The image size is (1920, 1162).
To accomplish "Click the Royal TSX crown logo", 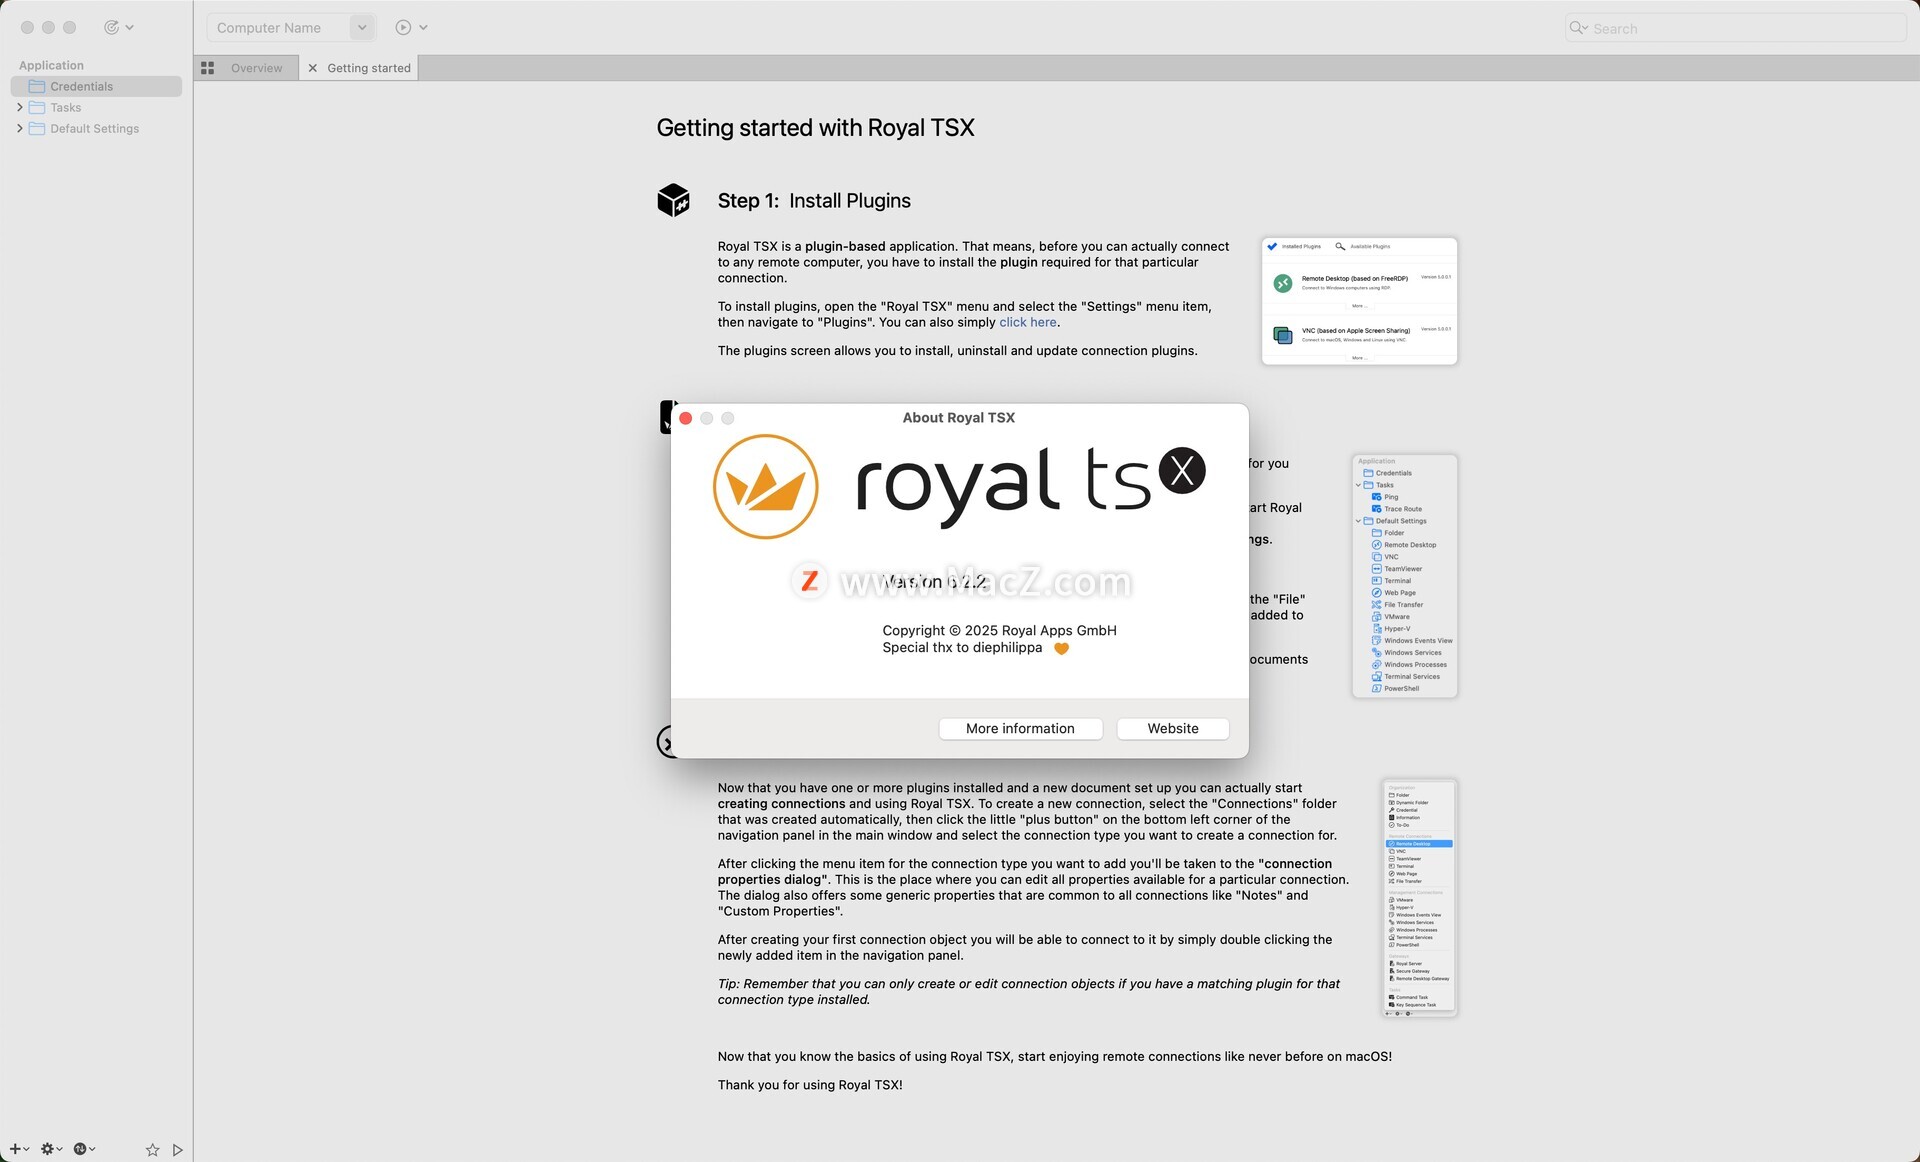I will 766,487.
